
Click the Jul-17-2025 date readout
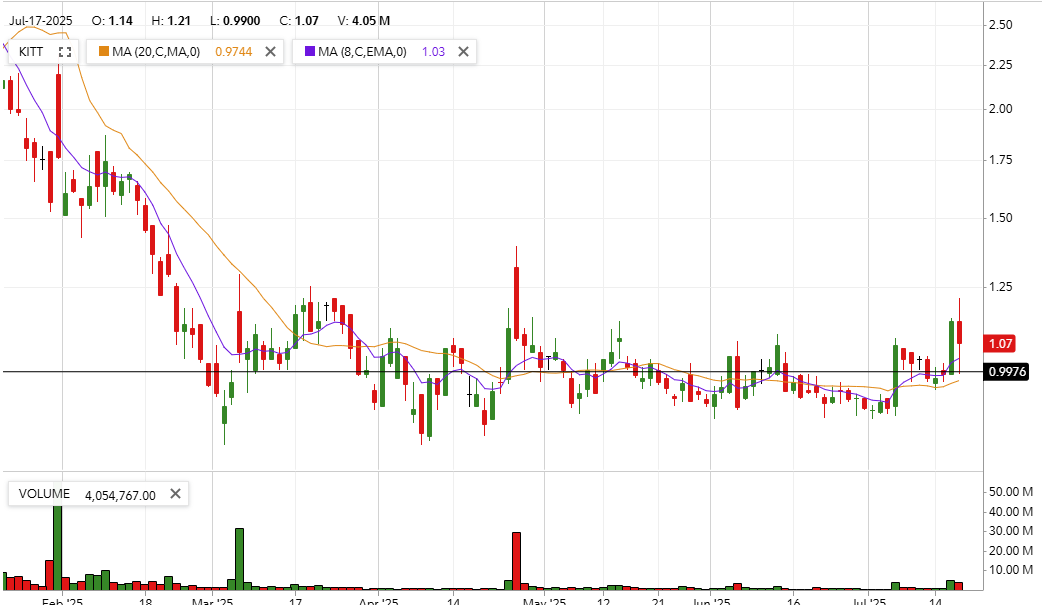(41, 21)
